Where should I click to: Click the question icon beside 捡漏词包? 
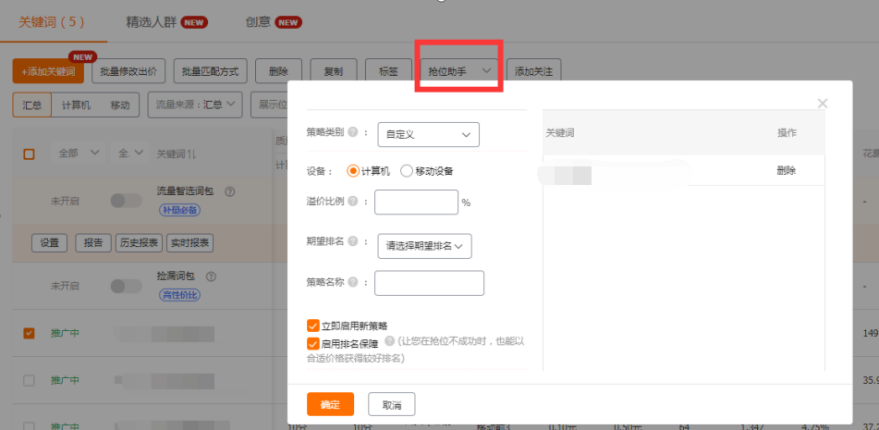(x=211, y=276)
